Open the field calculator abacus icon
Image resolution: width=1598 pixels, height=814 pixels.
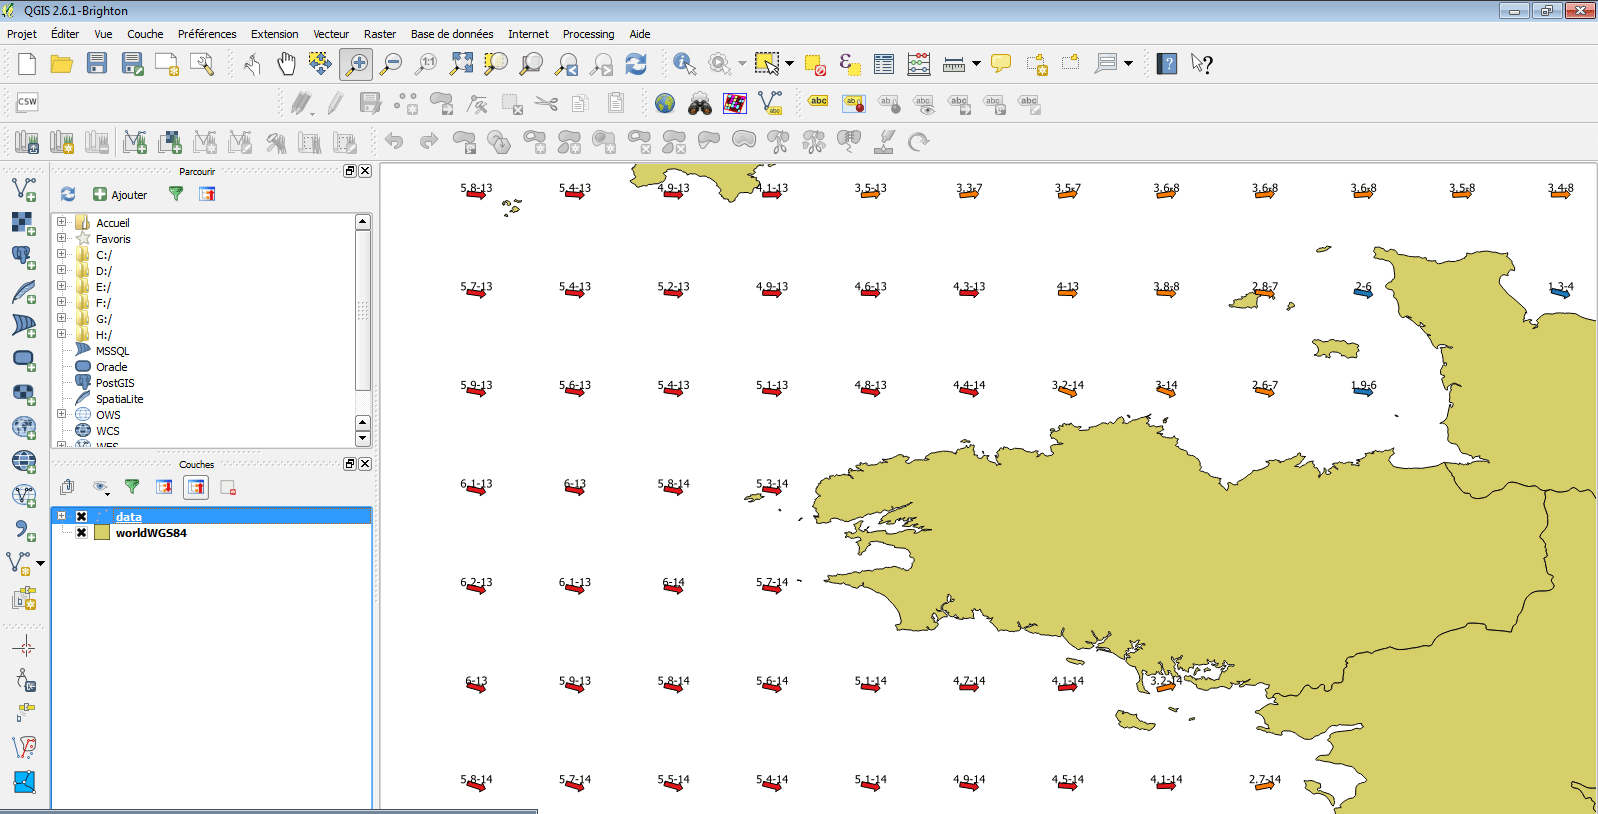pos(919,64)
